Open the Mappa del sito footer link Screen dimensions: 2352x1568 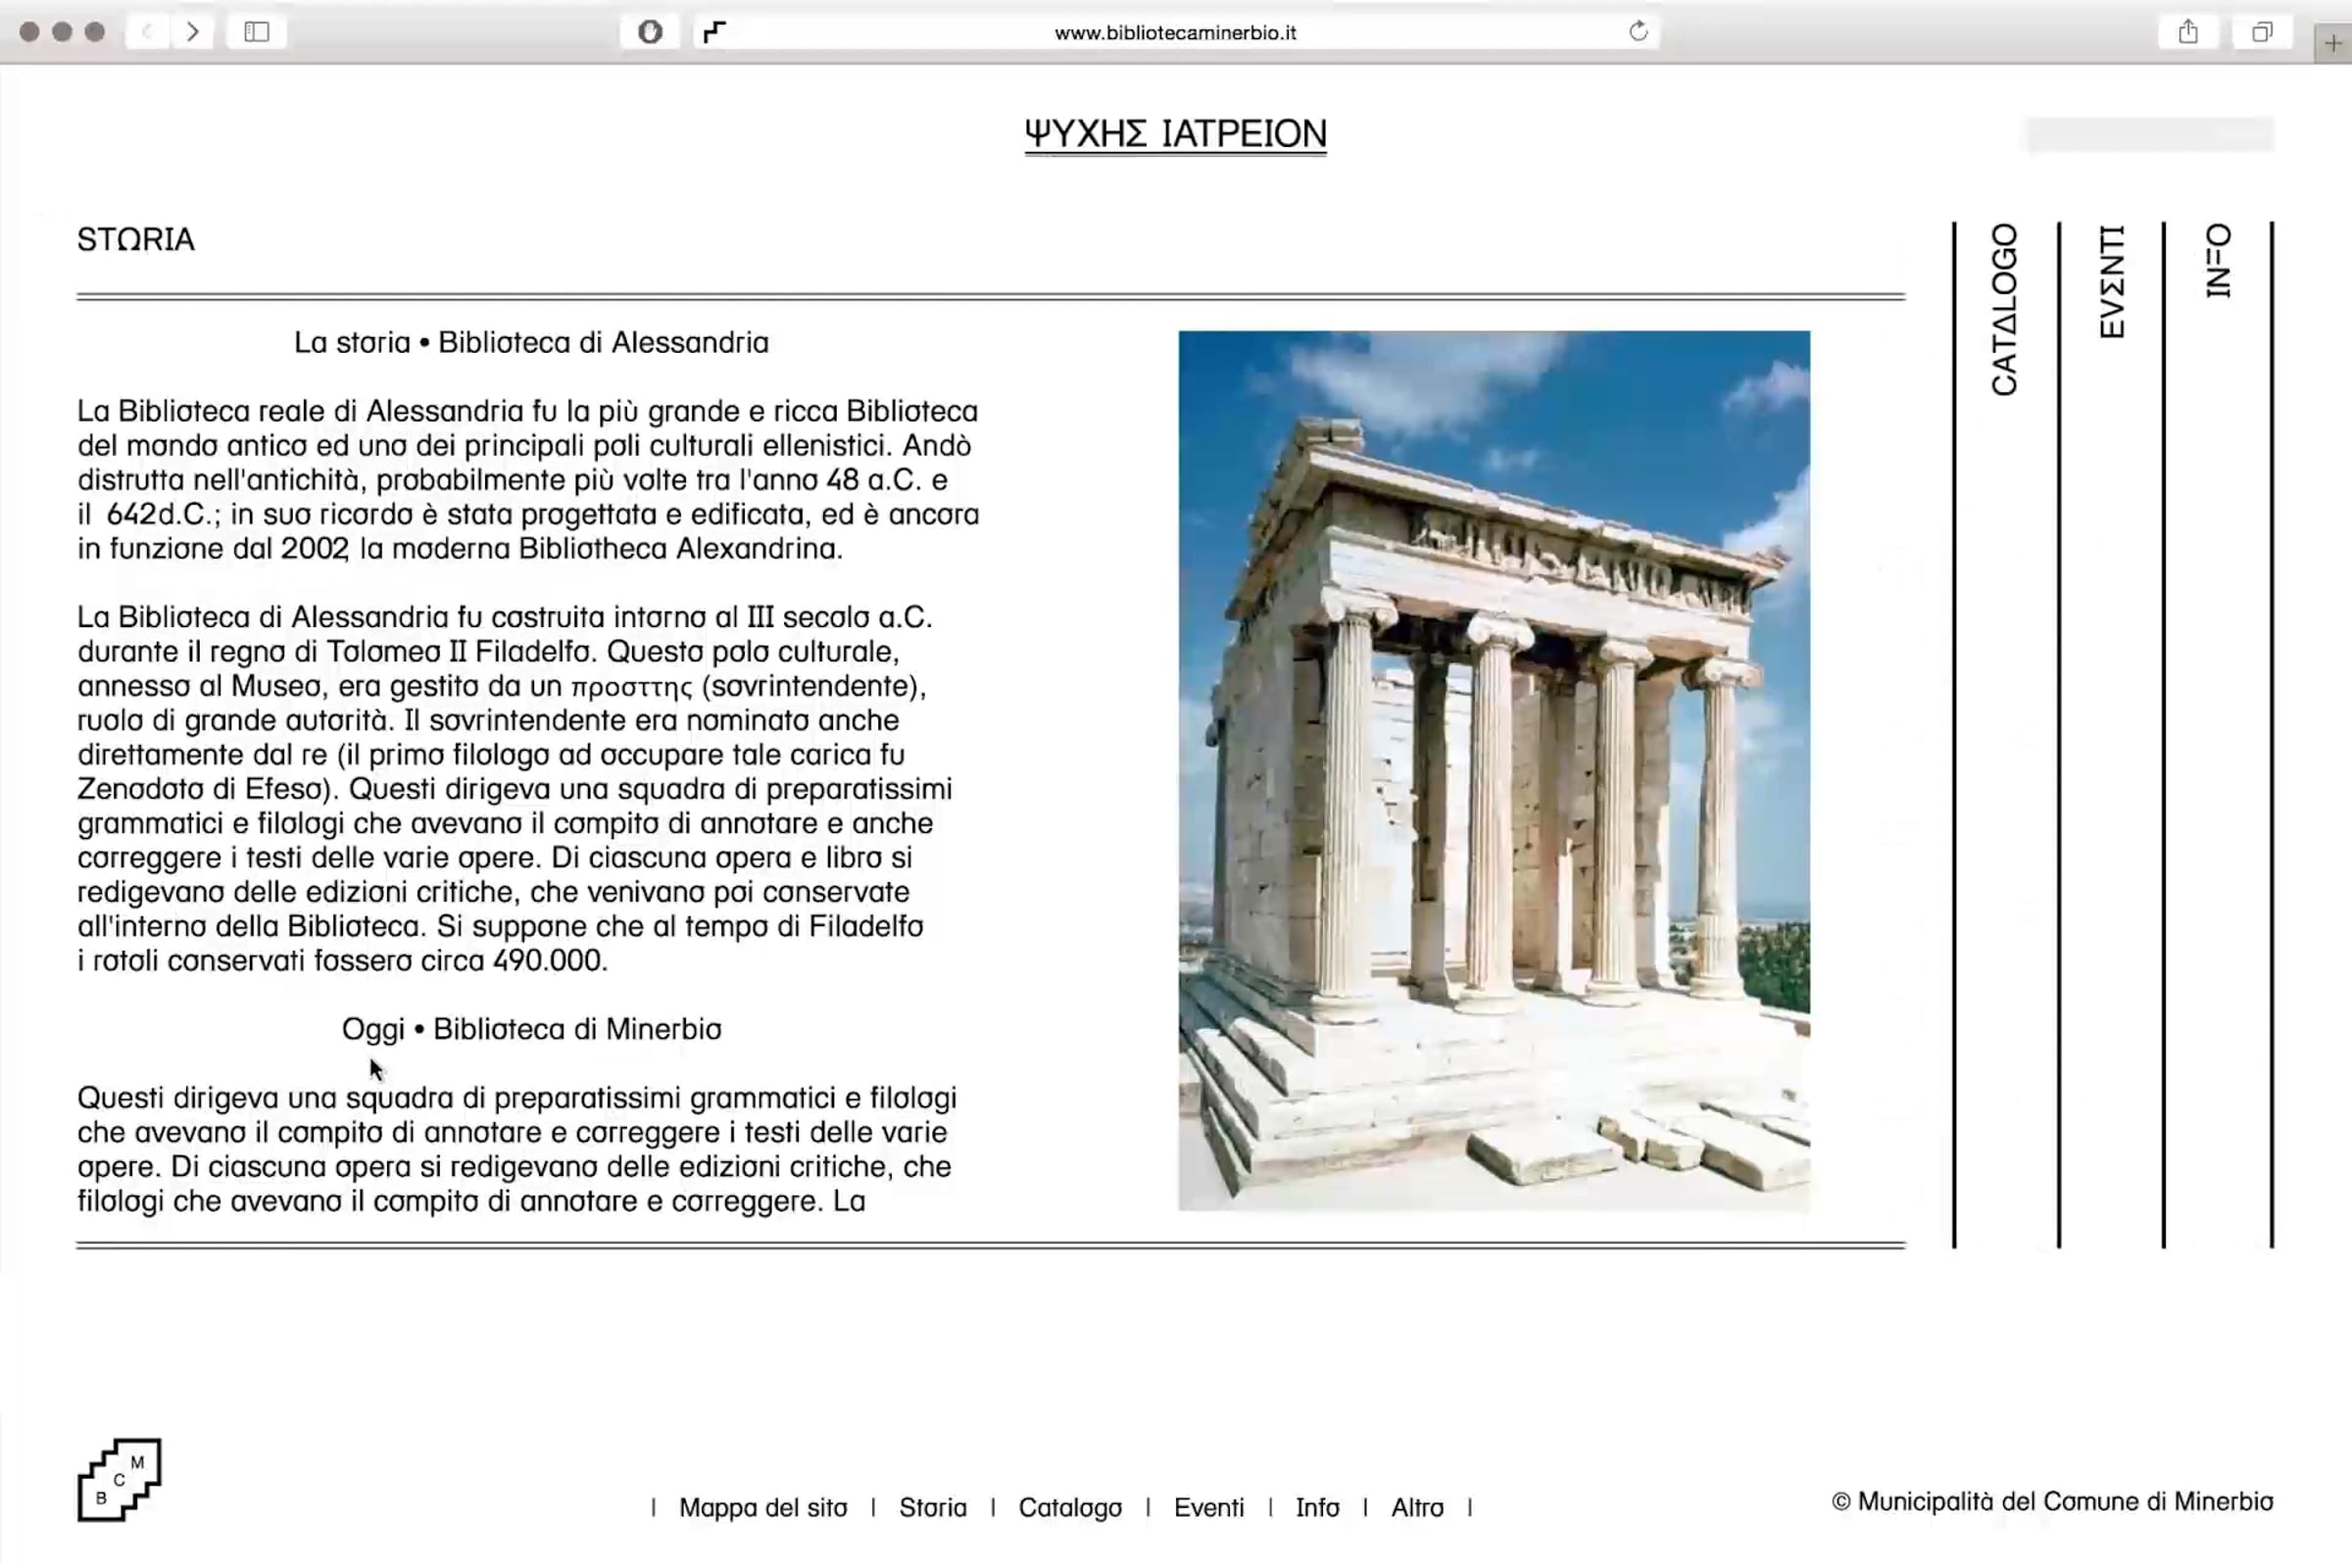762,1507
